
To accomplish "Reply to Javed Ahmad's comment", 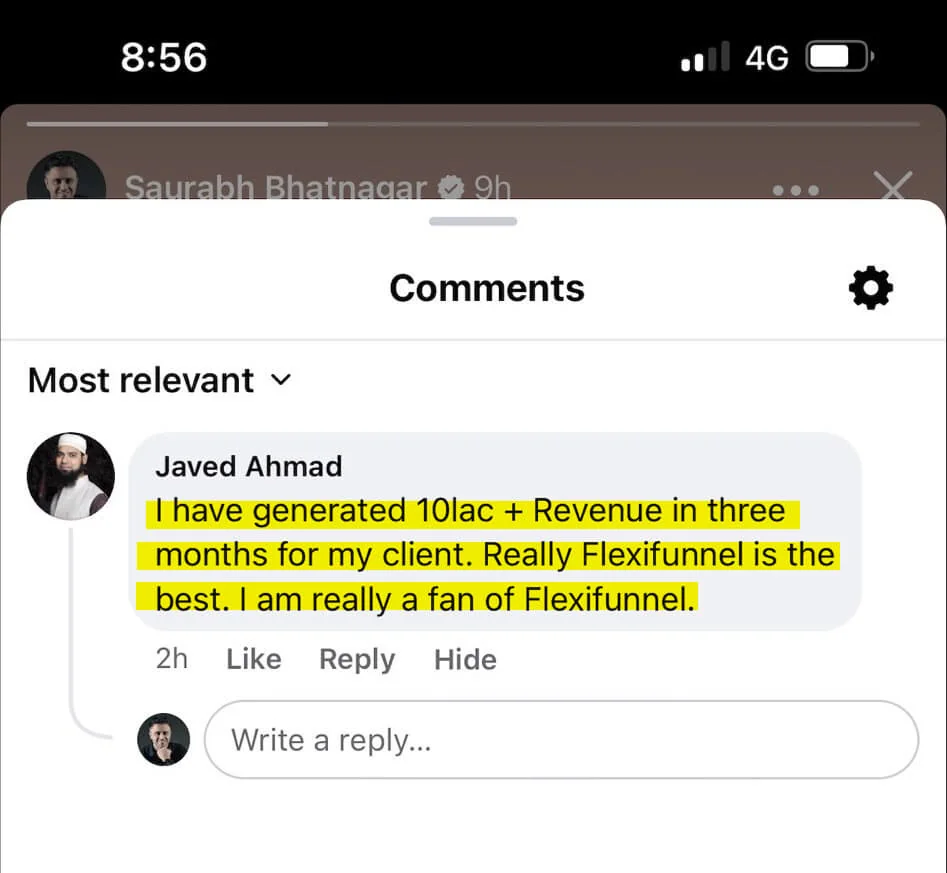I will pos(356,659).
